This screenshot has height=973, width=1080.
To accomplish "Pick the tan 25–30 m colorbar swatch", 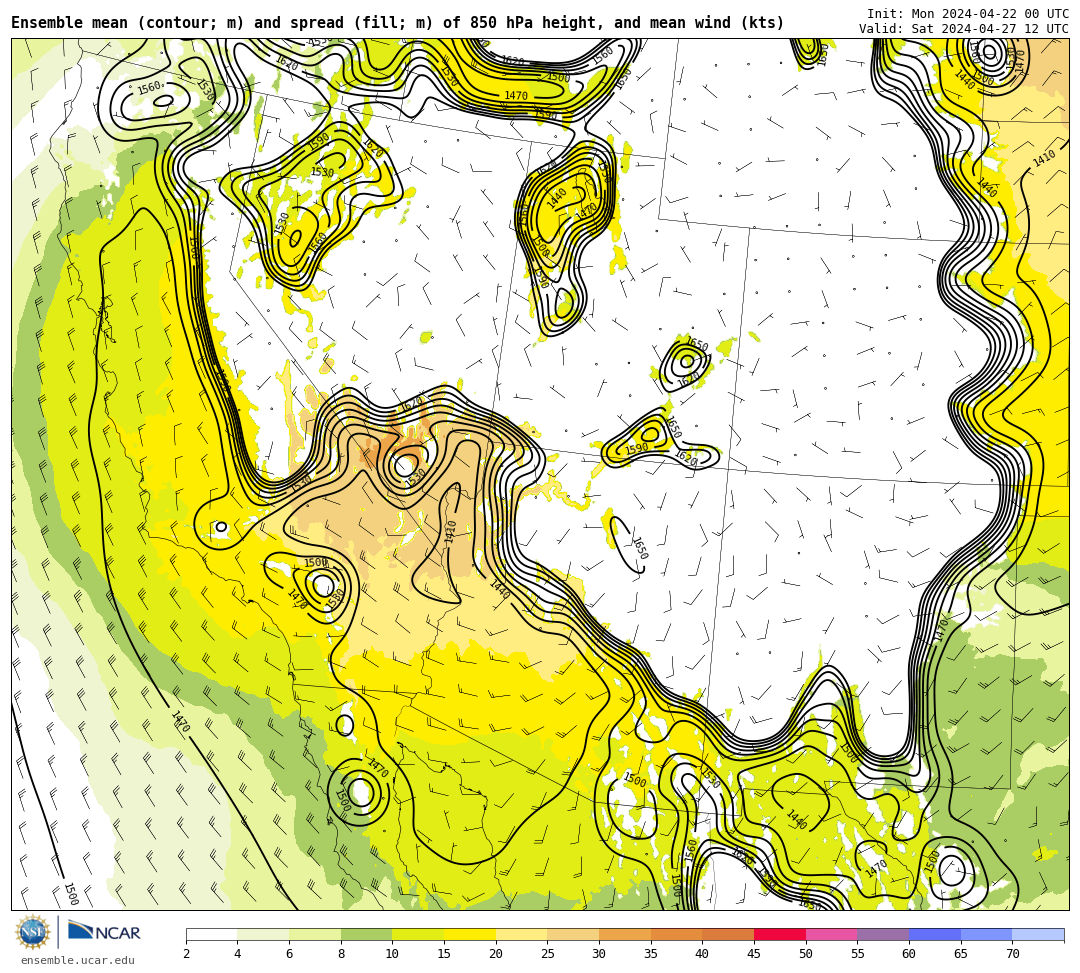I will 573,934.
